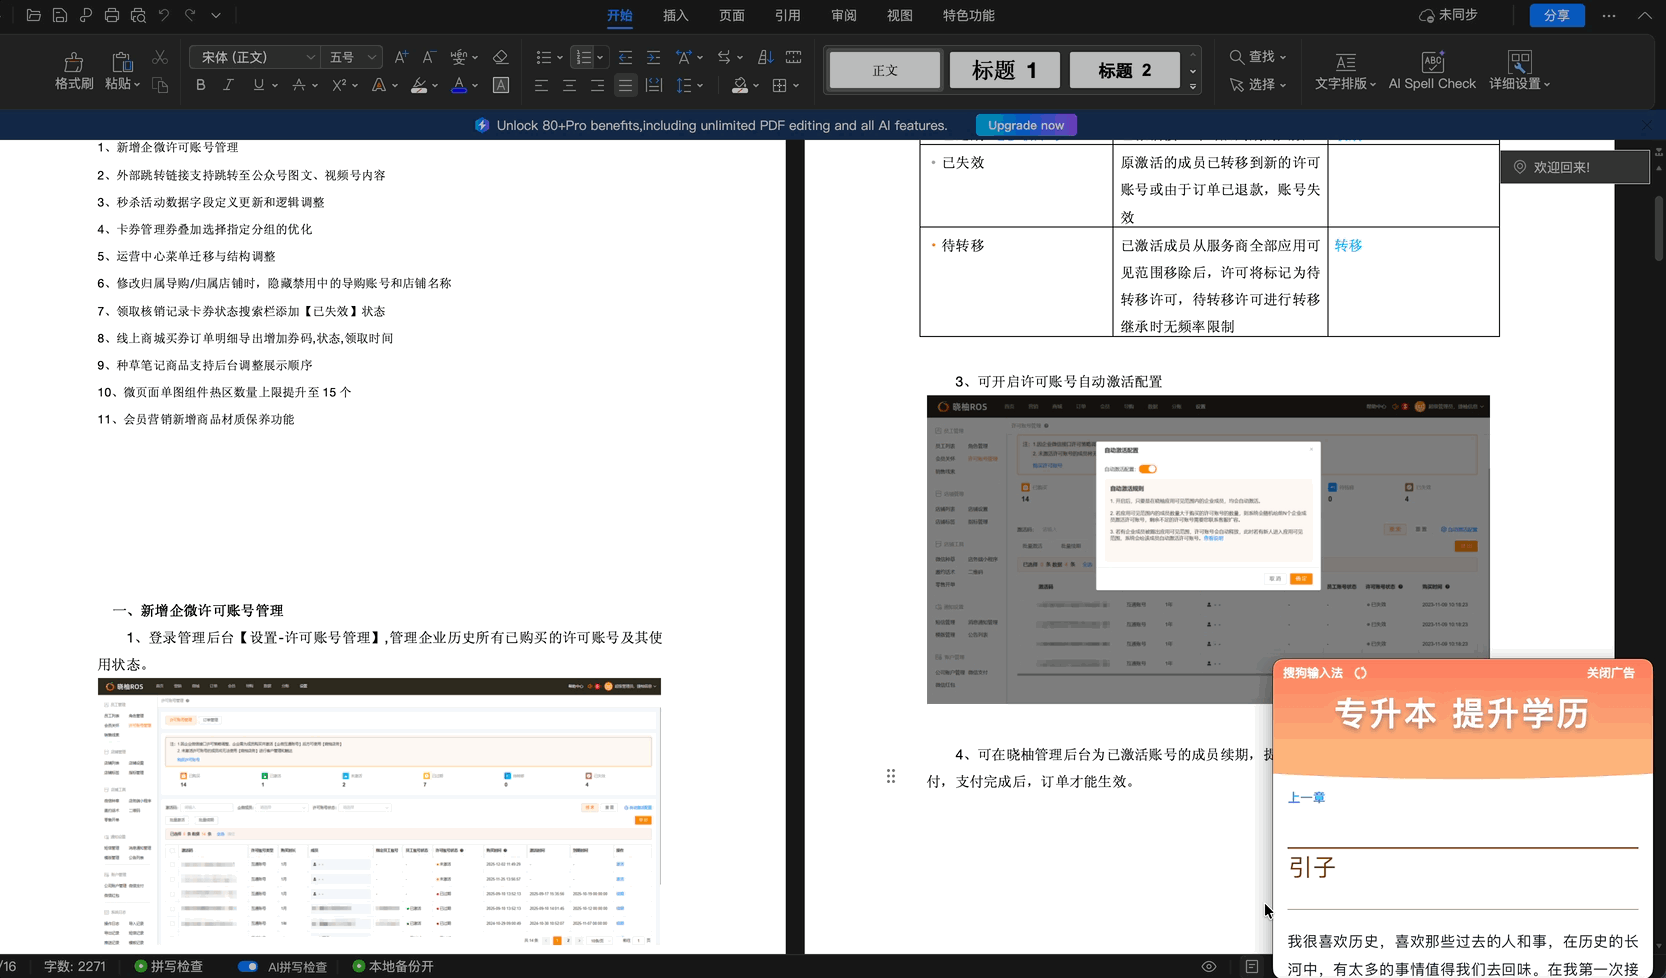Select the 字符边框 (character border) icon

(x=501, y=85)
